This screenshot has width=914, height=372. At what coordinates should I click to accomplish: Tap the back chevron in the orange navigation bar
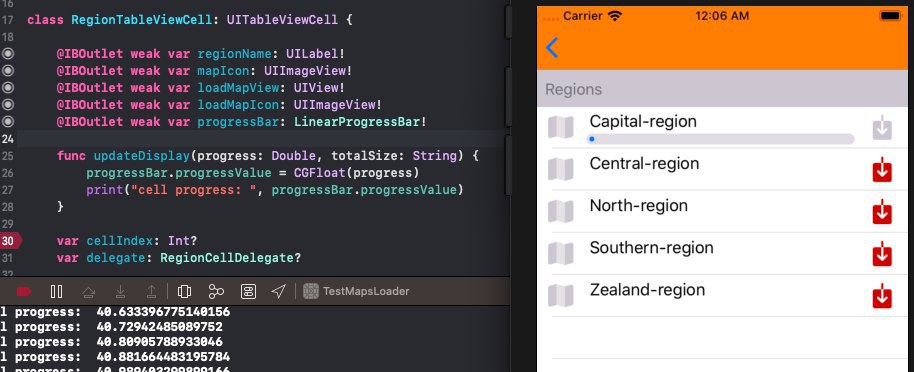pos(552,48)
